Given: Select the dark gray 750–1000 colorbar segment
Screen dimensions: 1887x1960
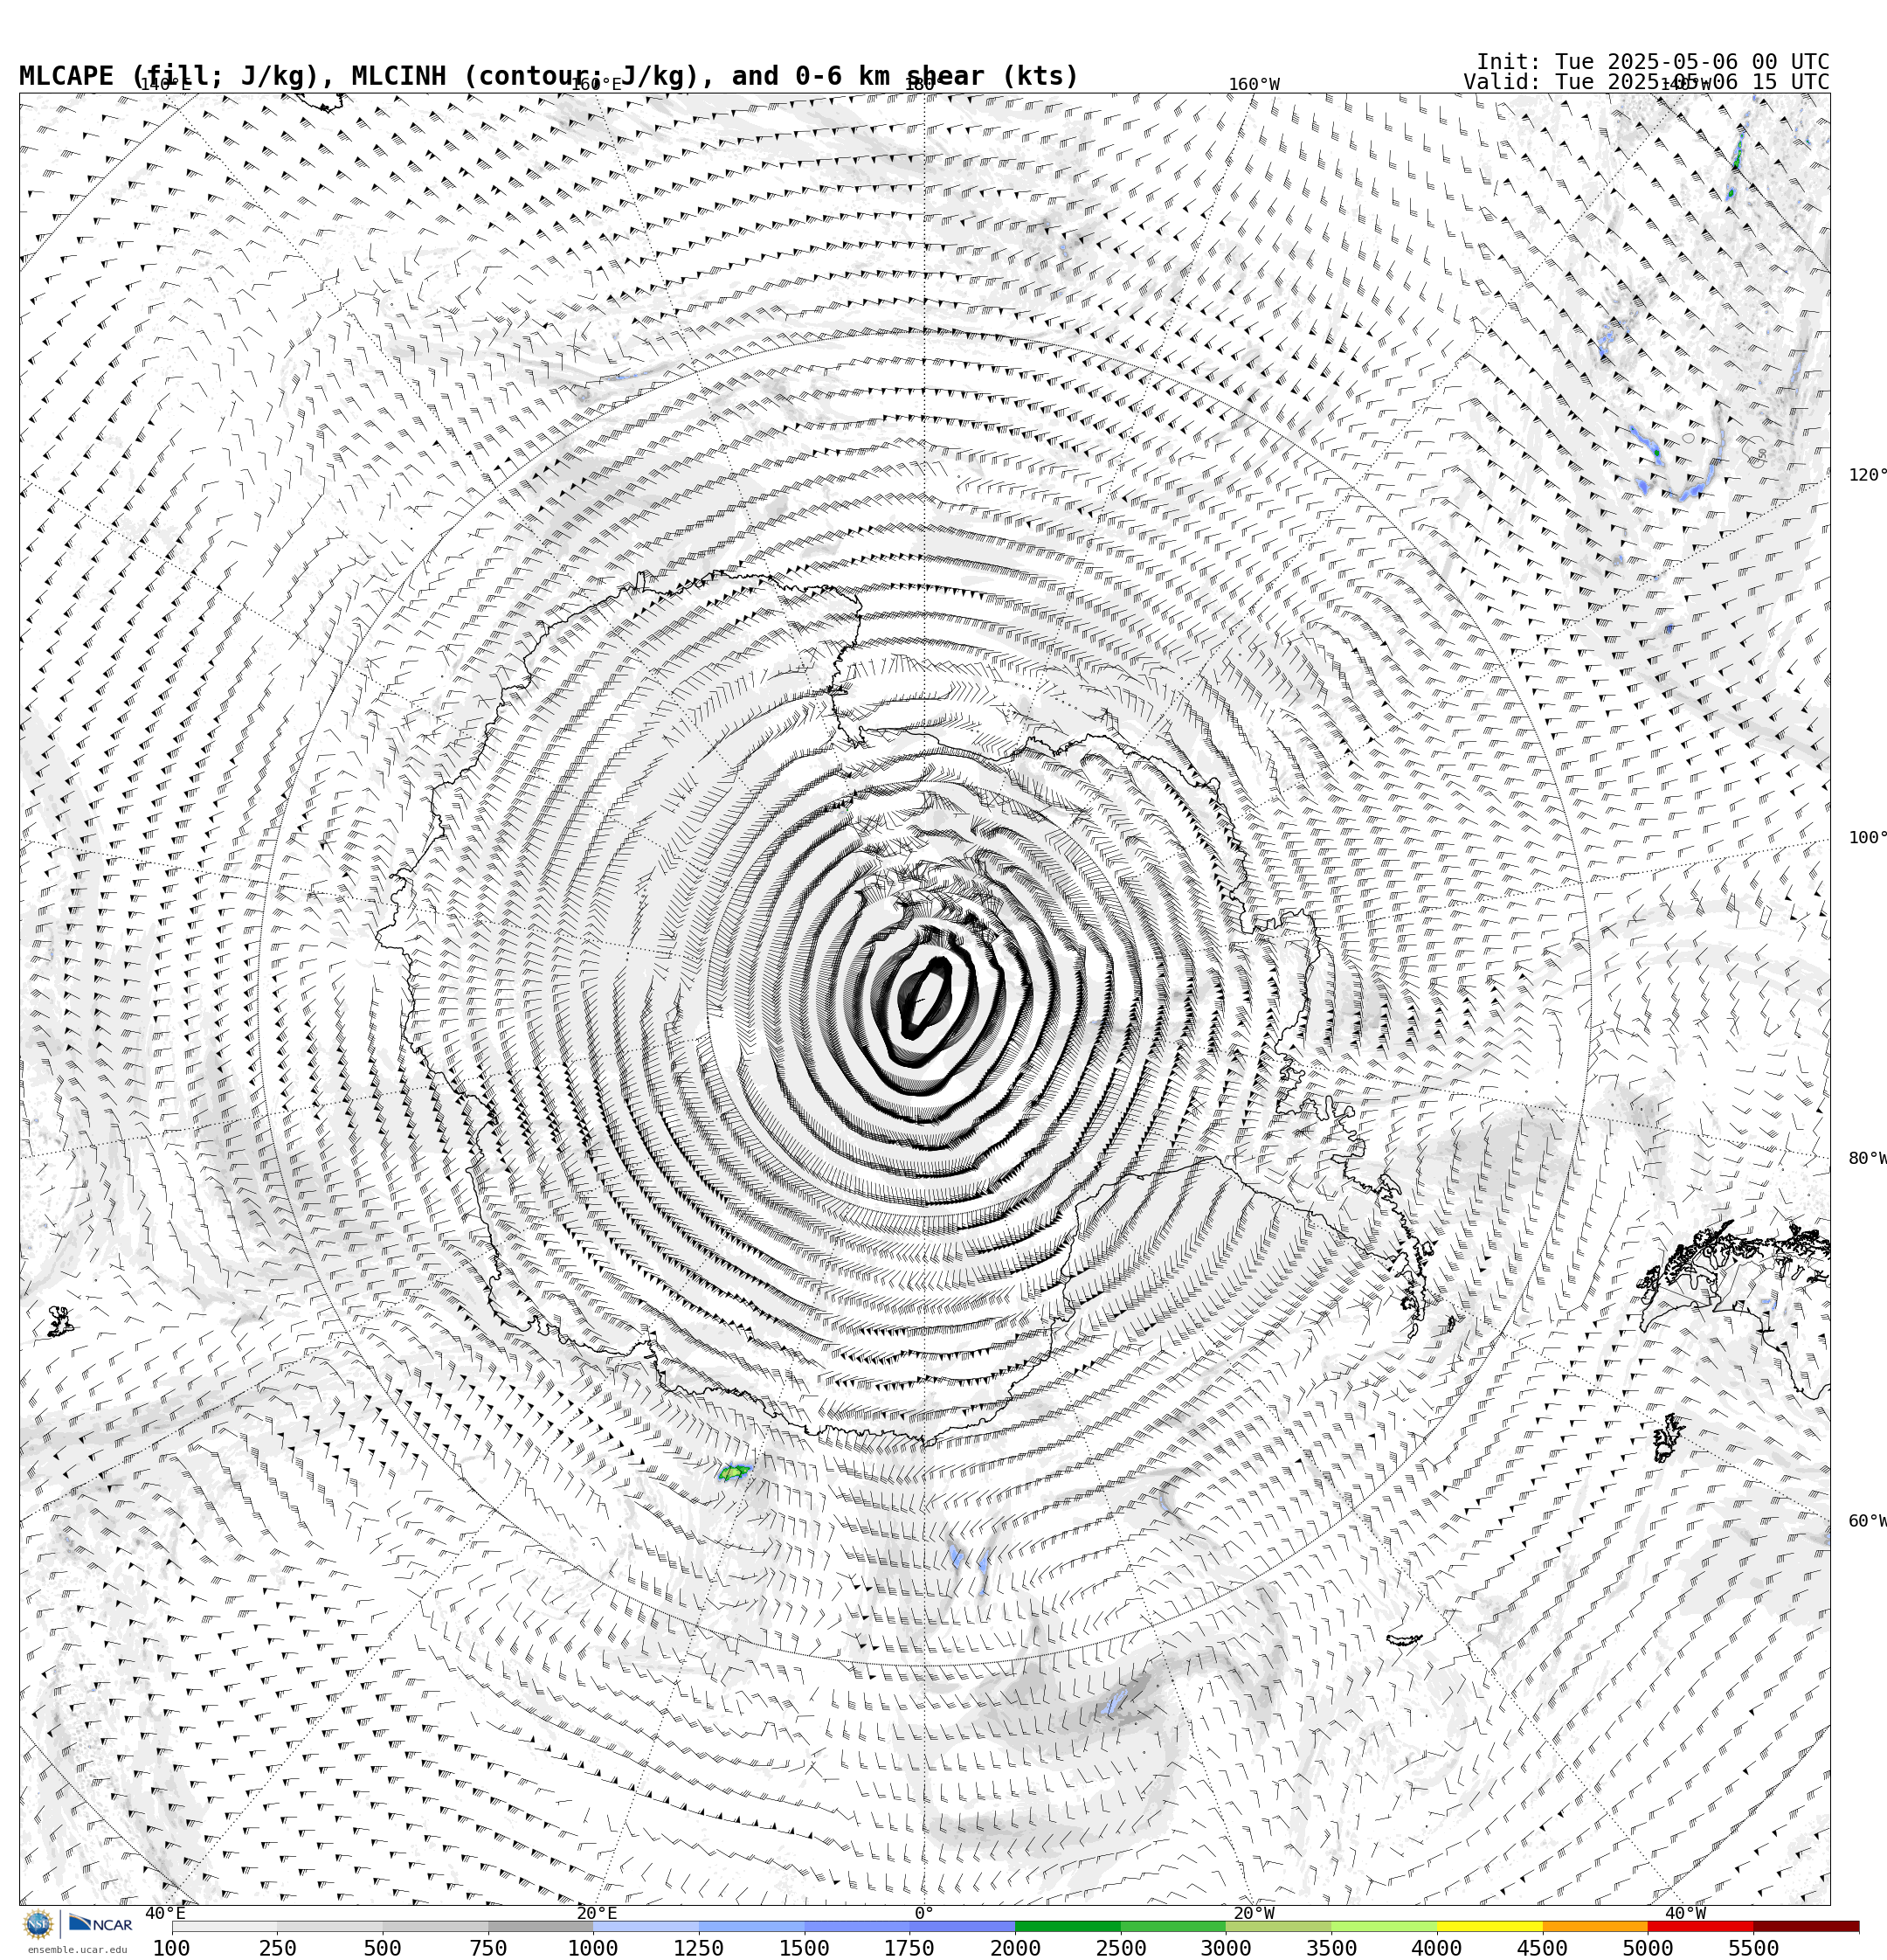Looking at the screenshot, I should (x=540, y=1926).
